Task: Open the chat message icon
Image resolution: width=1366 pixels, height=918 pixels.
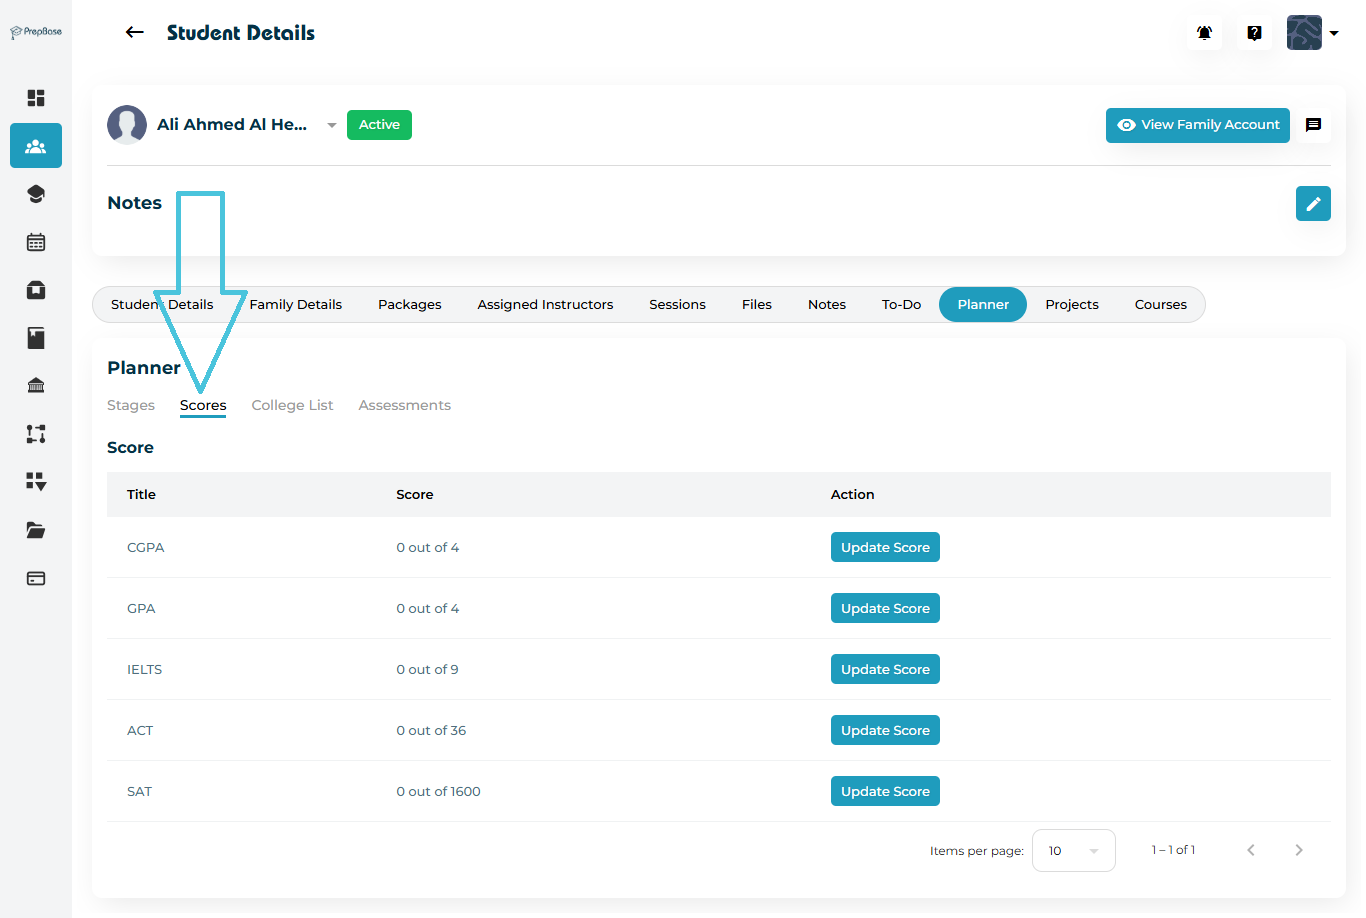Action: [x=1313, y=125]
